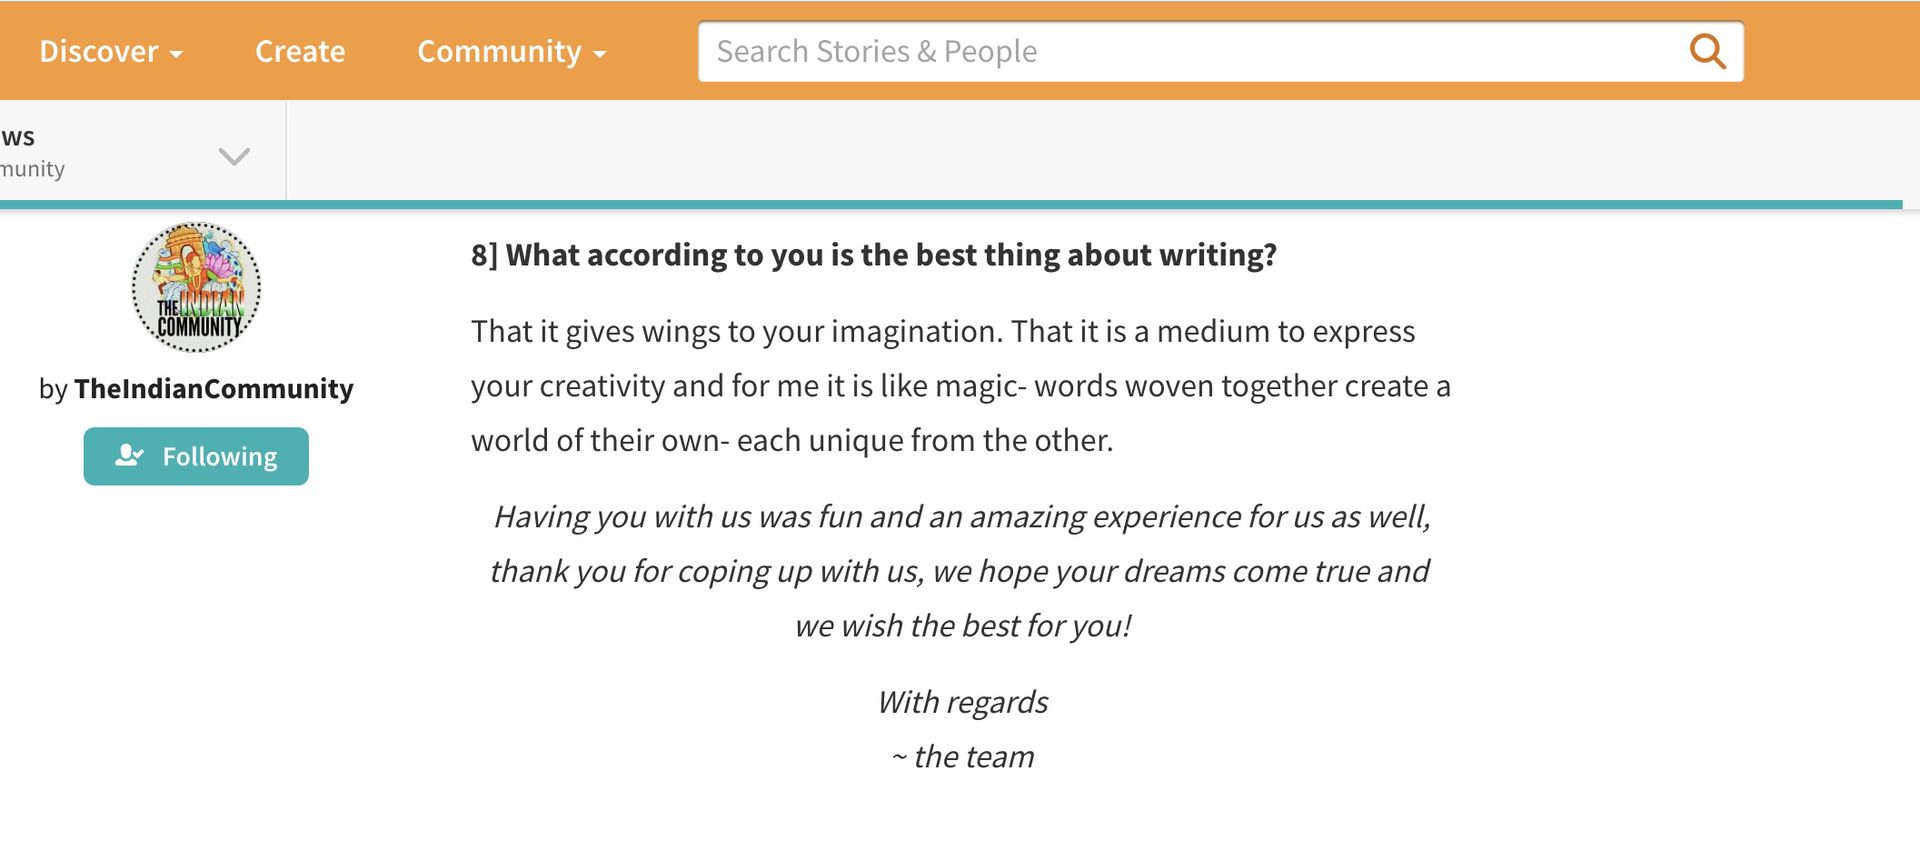Open the Community menu
Viewport: 1920px width, 861px height.
(x=512, y=51)
